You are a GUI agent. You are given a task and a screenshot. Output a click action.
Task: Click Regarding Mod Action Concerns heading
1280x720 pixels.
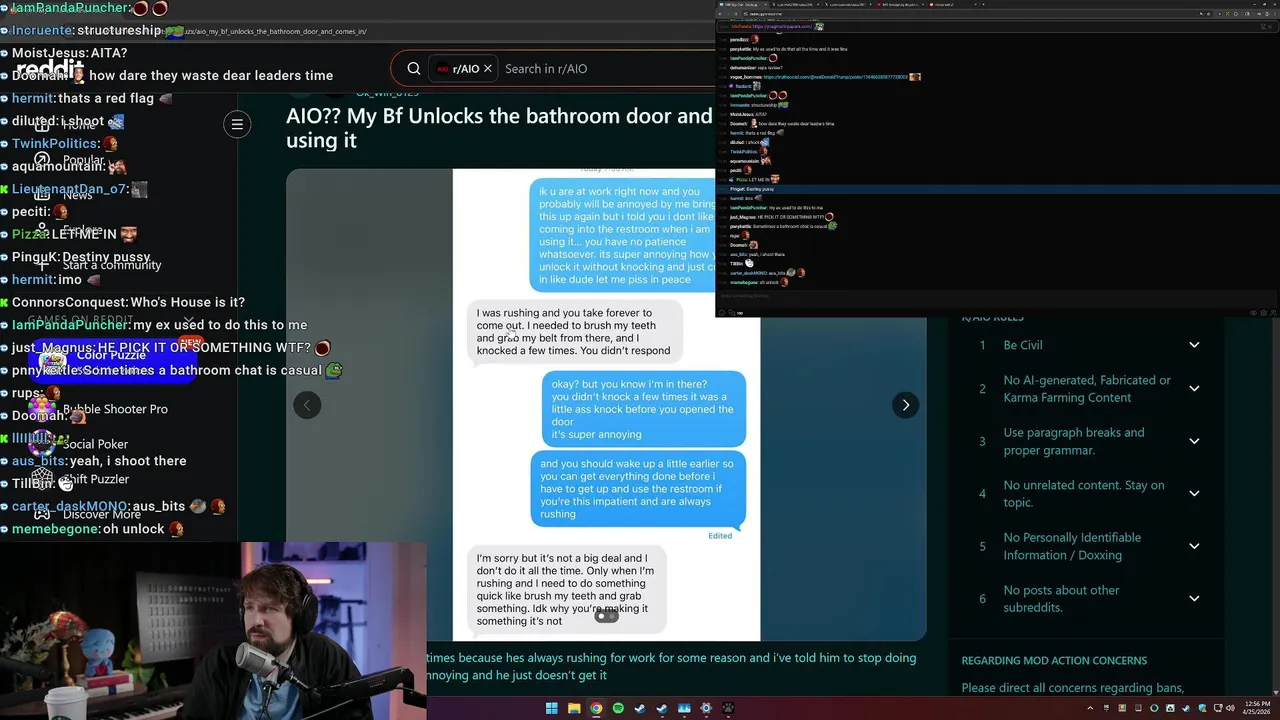click(1054, 660)
